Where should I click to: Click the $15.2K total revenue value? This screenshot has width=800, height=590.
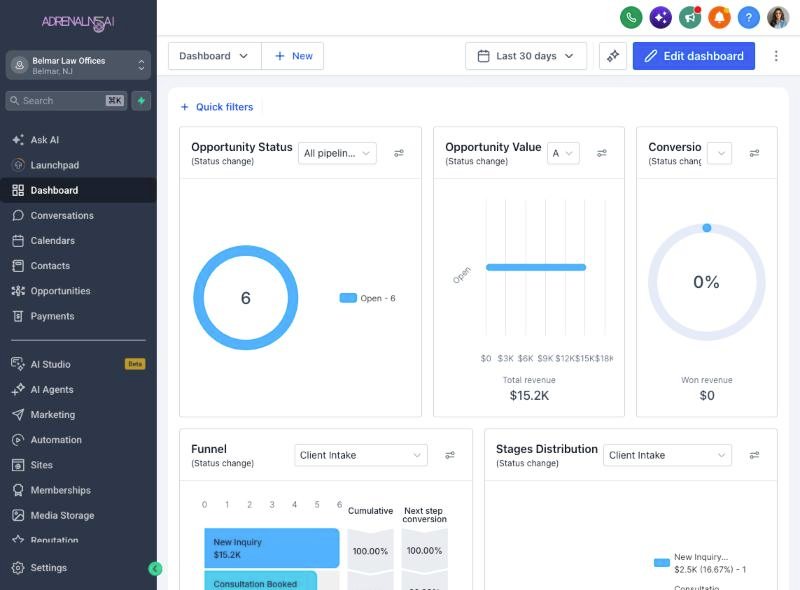click(529, 396)
